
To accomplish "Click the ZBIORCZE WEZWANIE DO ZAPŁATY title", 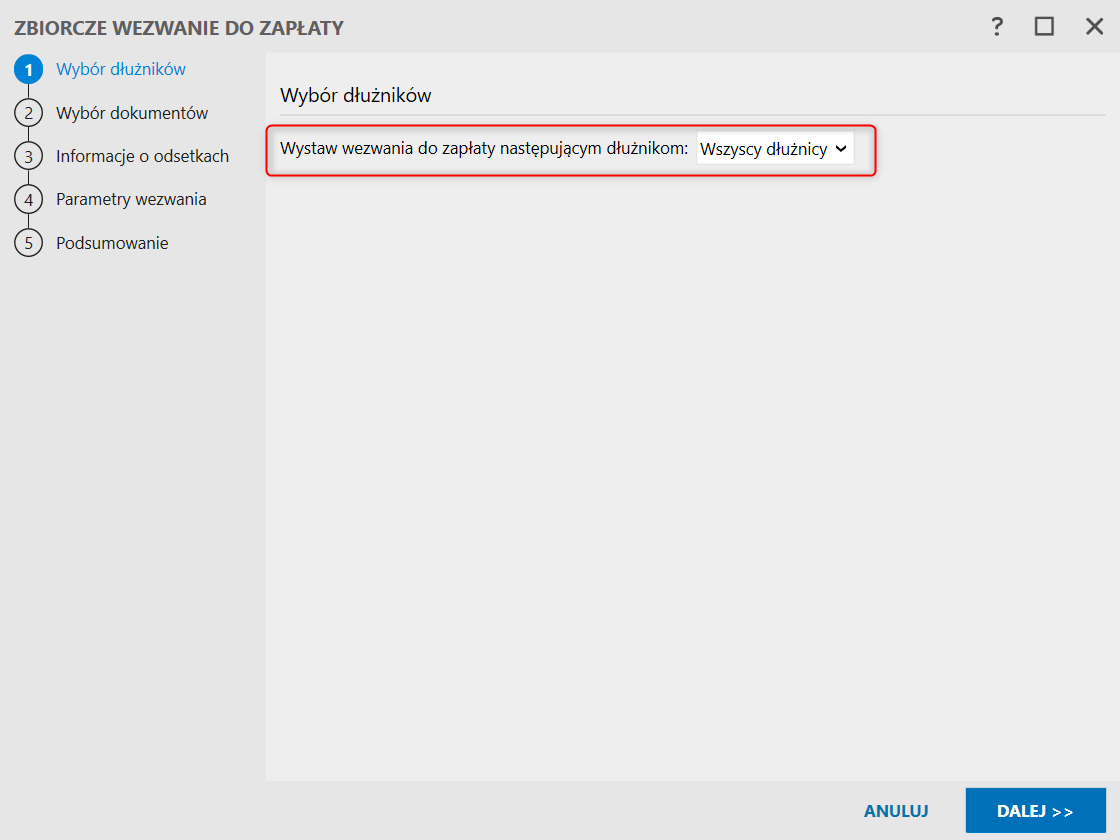I will tap(179, 28).
